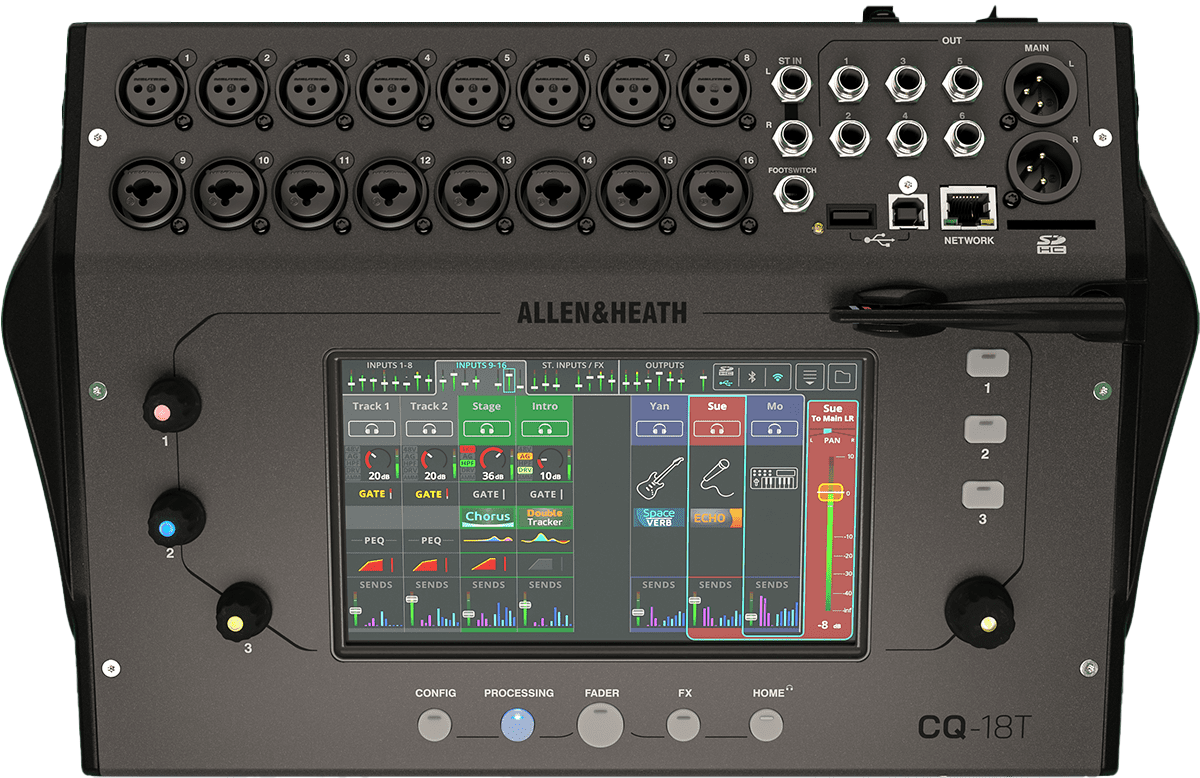Open the Space Verb effect on Yan
Viewport: 1200px width, 778px height.
click(x=659, y=517)
